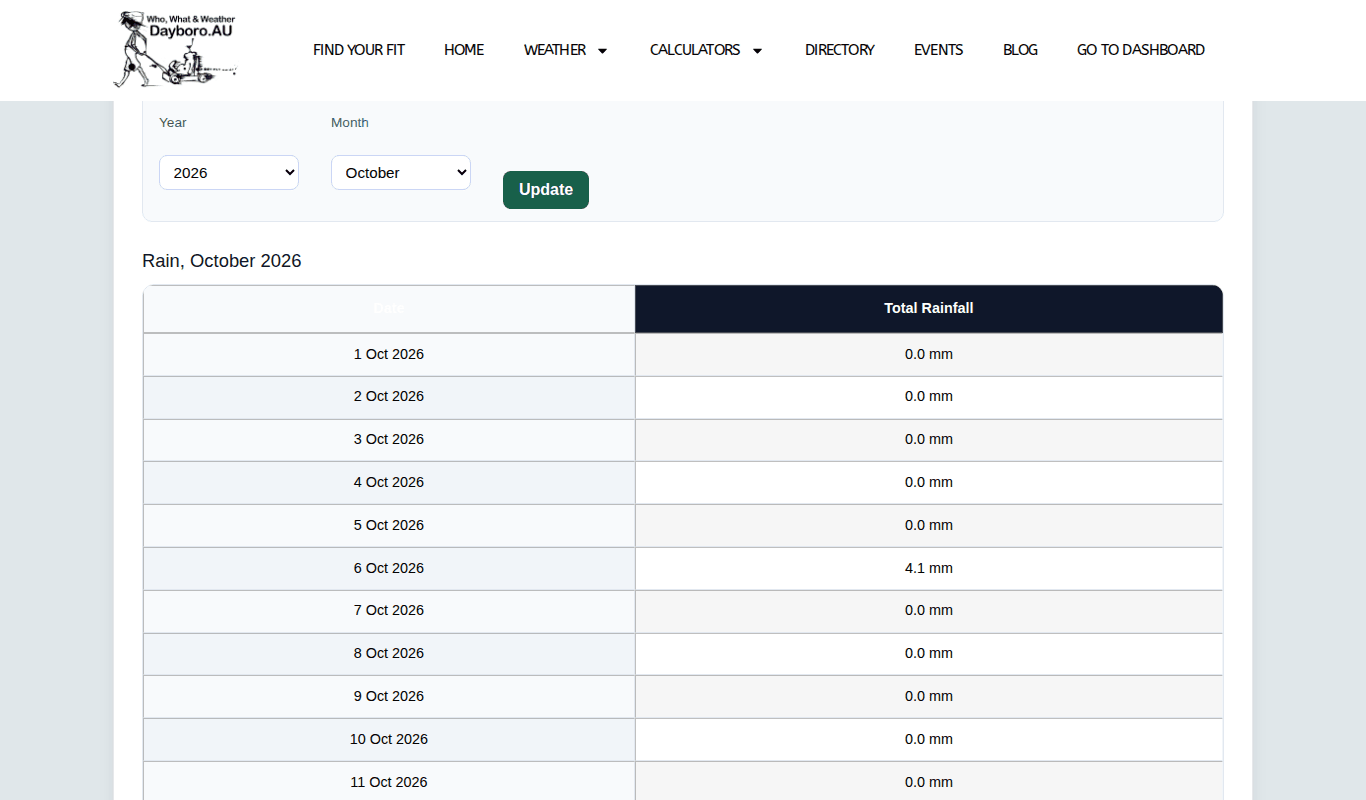The width and height of the screenshot is (1366, 800).
Task: Select the 6 Oct 2026 date cell
Action: [389, 569]
